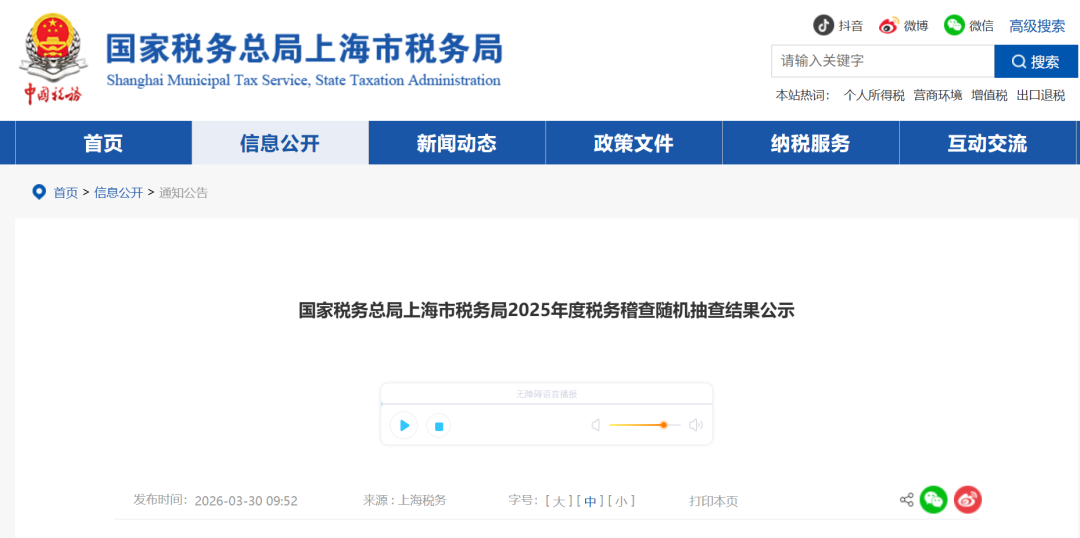Share article via green WeChat button
1080x538 pixels.
pos(933,499)
